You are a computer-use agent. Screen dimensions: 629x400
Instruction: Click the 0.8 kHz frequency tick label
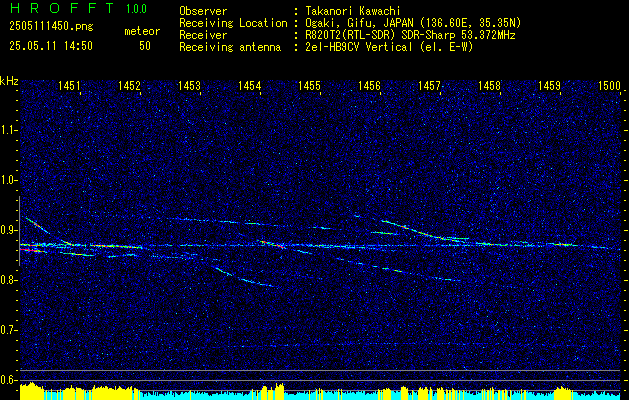7,280
